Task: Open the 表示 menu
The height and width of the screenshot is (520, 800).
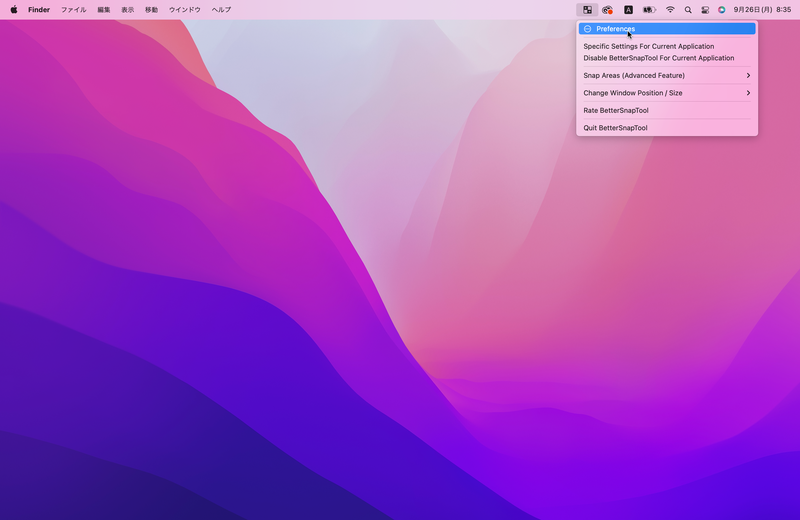Action: pyautogui.click(x=128, y=10)
